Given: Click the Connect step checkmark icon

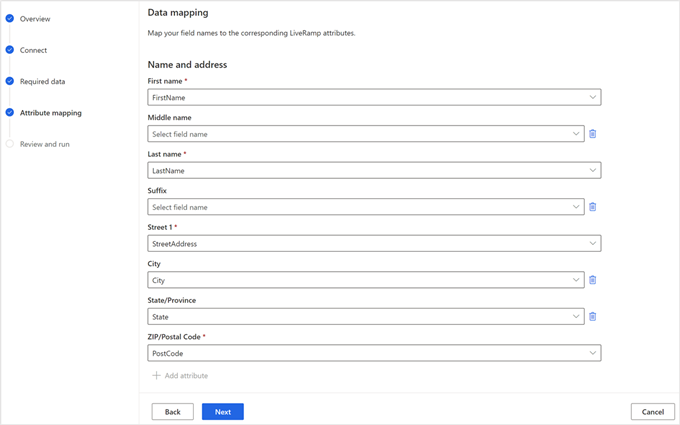Looking at the screenshot, I should [x=10, y=50].
